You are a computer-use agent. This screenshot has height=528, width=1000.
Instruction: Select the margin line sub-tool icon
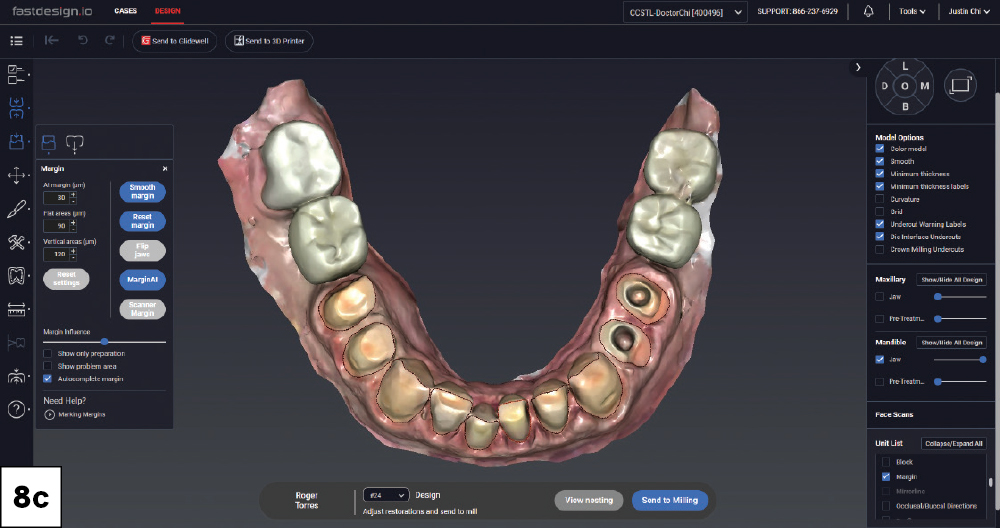point(48,143)
